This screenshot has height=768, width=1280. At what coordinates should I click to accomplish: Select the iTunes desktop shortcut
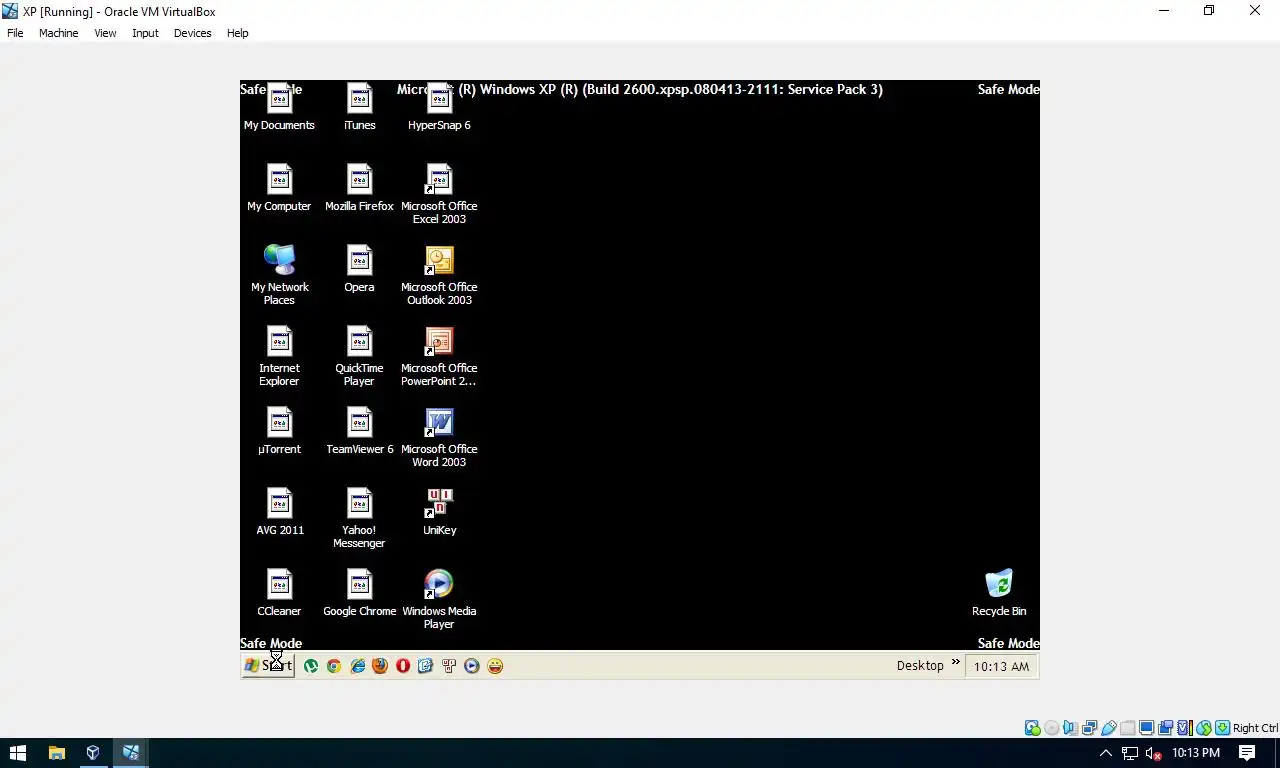[x=359, y=107]
